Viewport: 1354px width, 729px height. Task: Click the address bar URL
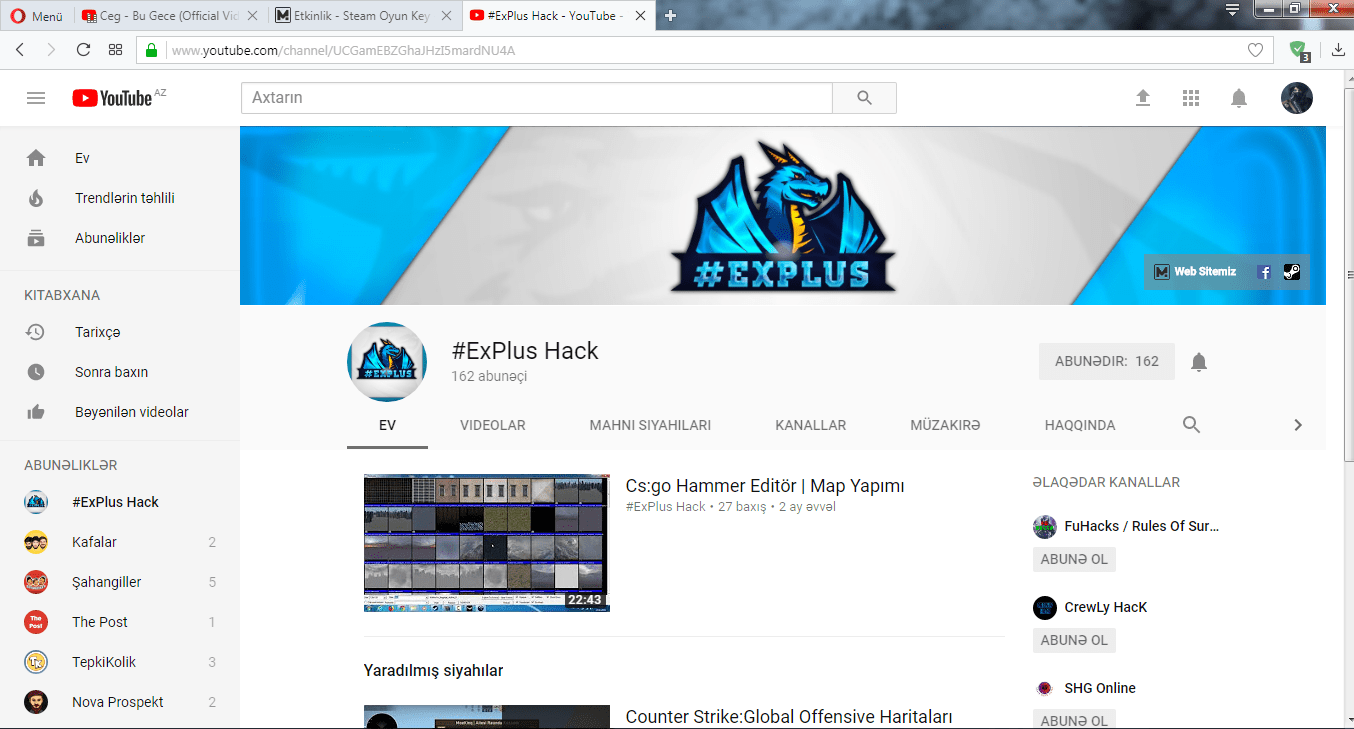(343, 50)
